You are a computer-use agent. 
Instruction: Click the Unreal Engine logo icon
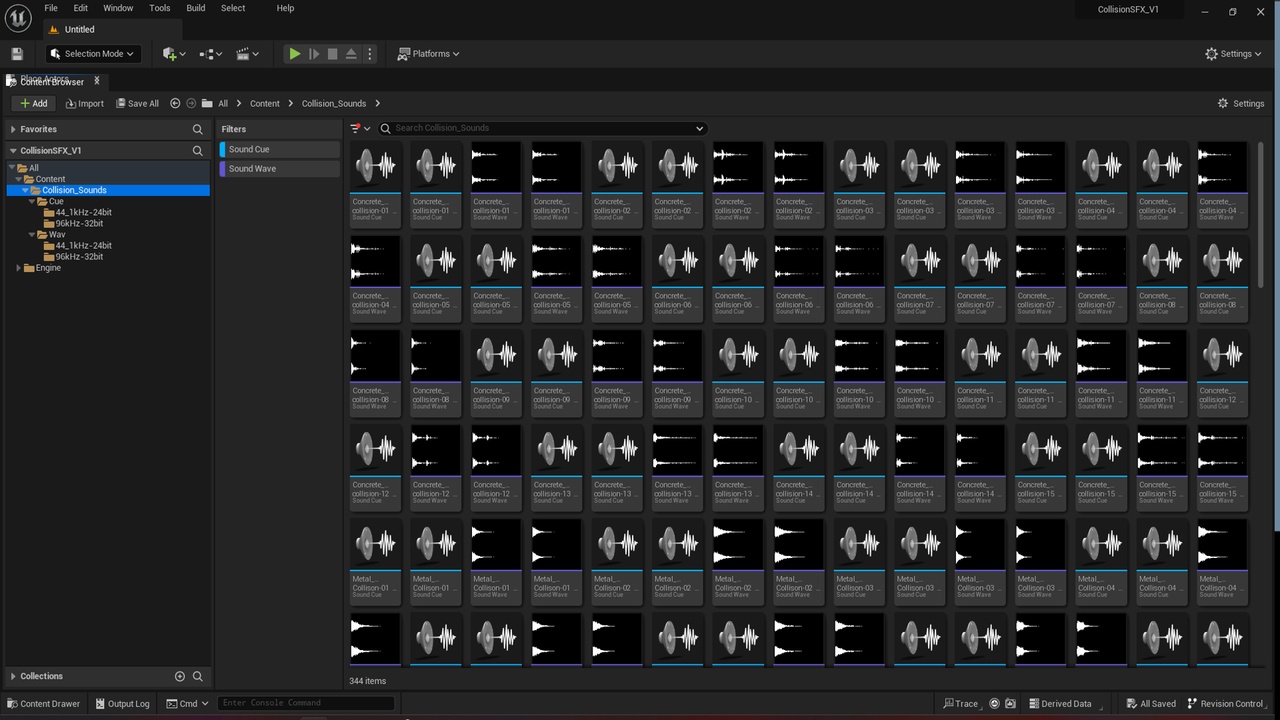point(18,18)
